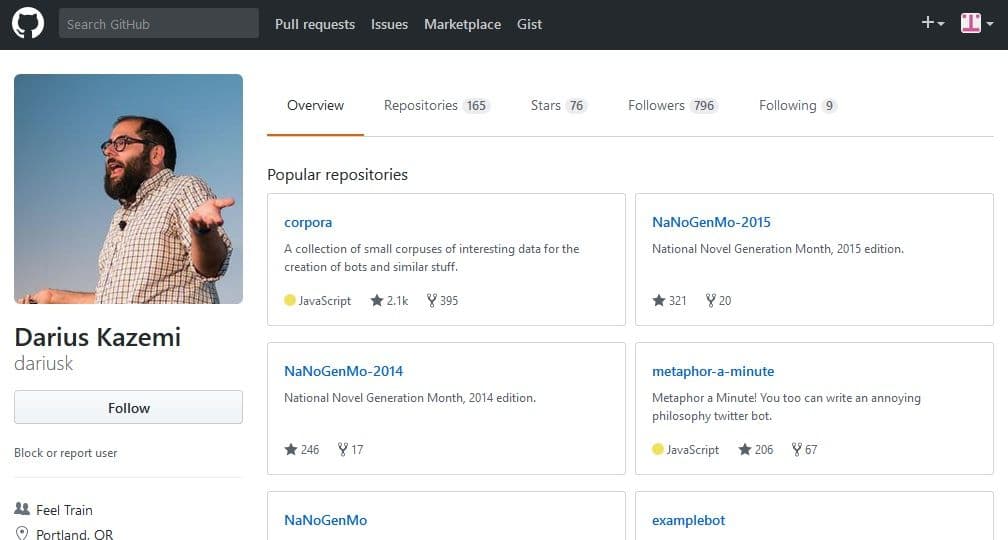Switch to the Repositories tab

point(436,105)
